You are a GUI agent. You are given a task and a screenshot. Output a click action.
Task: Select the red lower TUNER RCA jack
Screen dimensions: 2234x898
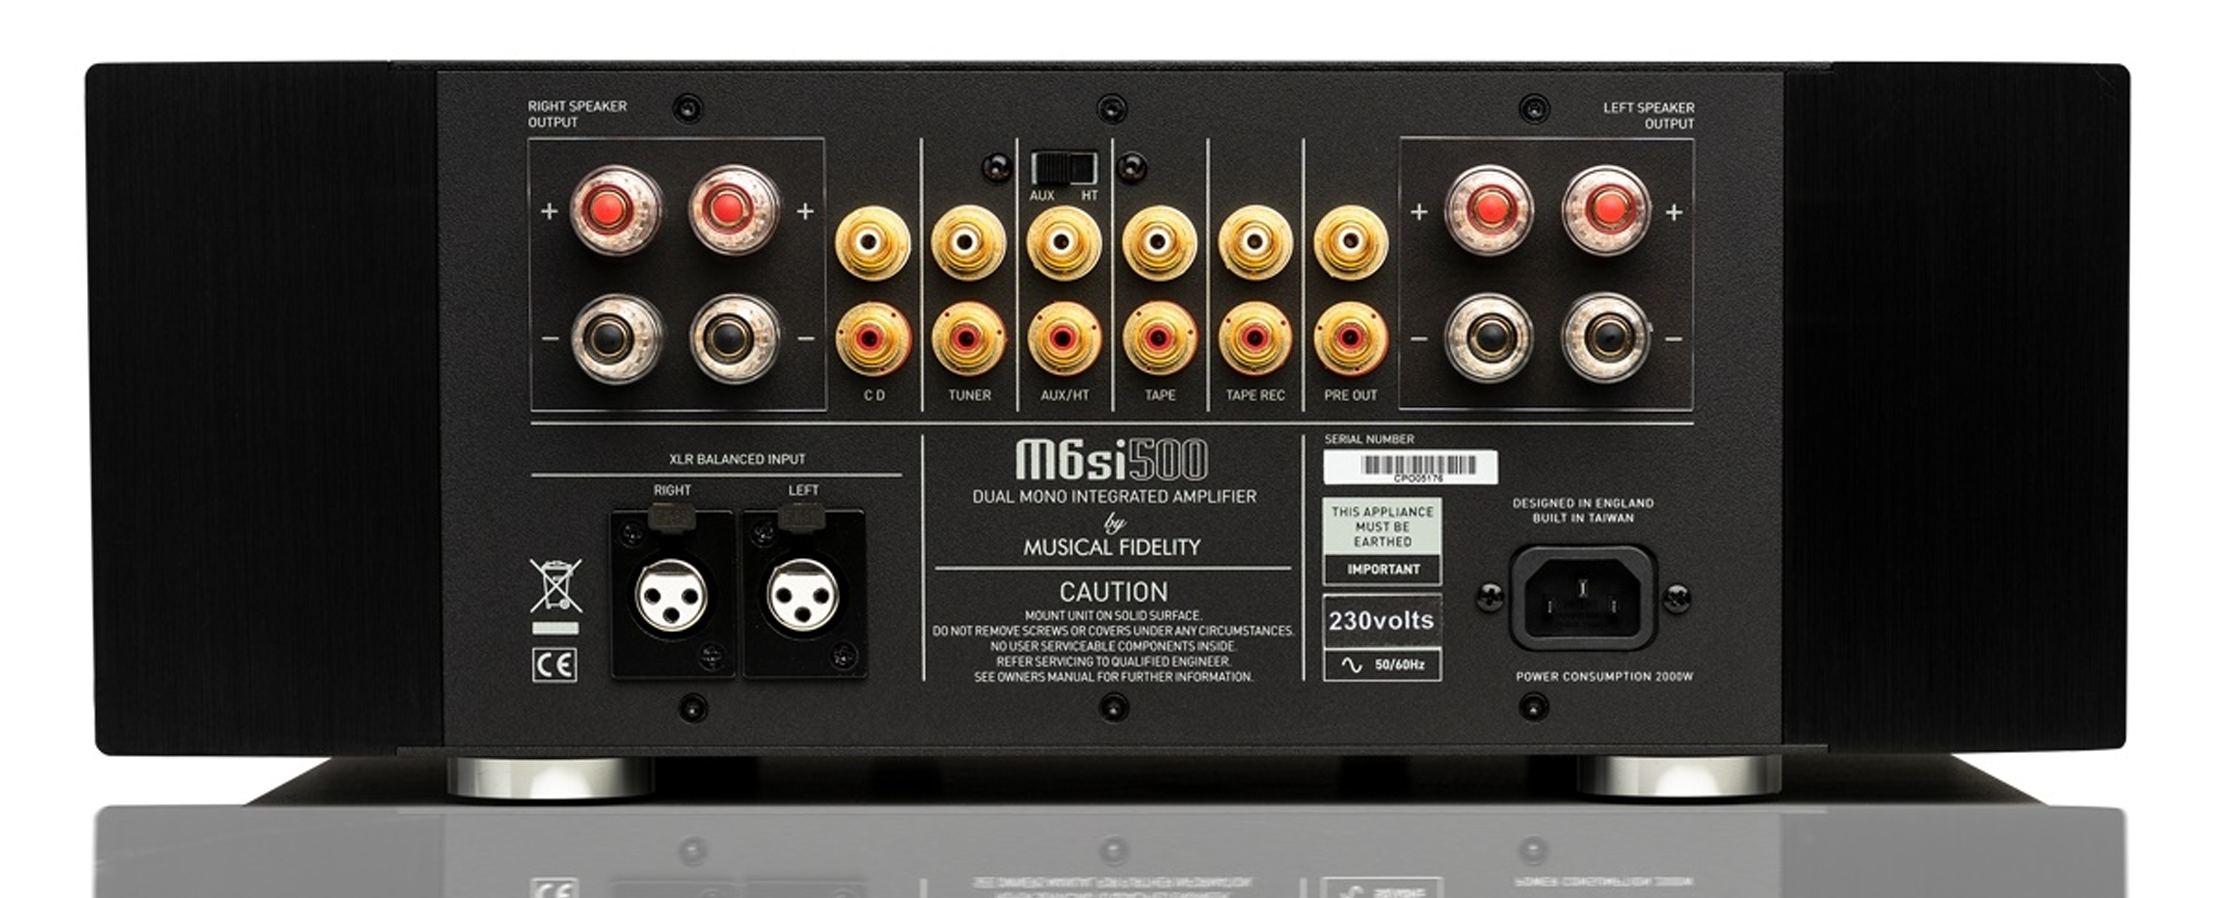[968, 339]
